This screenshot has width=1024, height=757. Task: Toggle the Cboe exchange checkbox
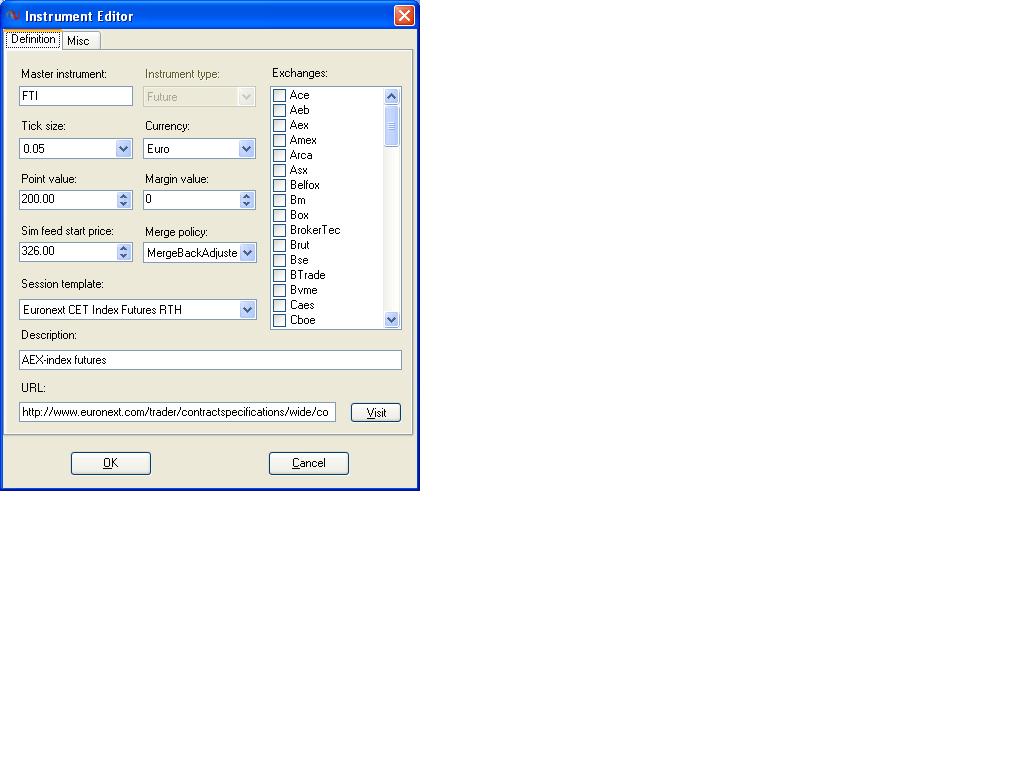coord(280,321)
